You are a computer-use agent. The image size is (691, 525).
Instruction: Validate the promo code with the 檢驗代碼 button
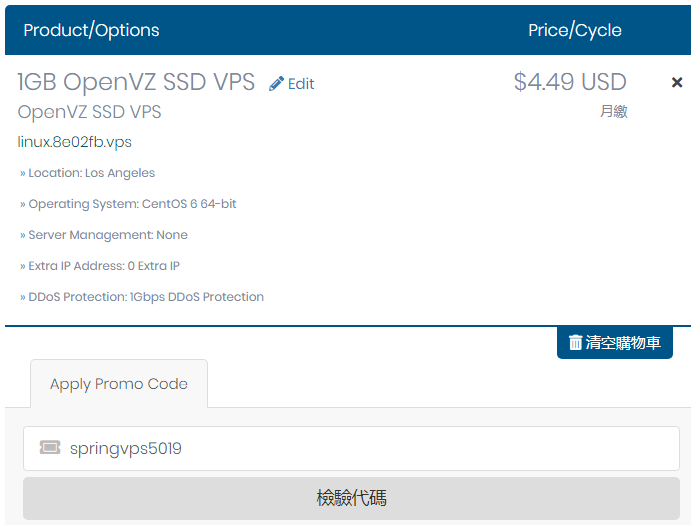coord(351,498)
